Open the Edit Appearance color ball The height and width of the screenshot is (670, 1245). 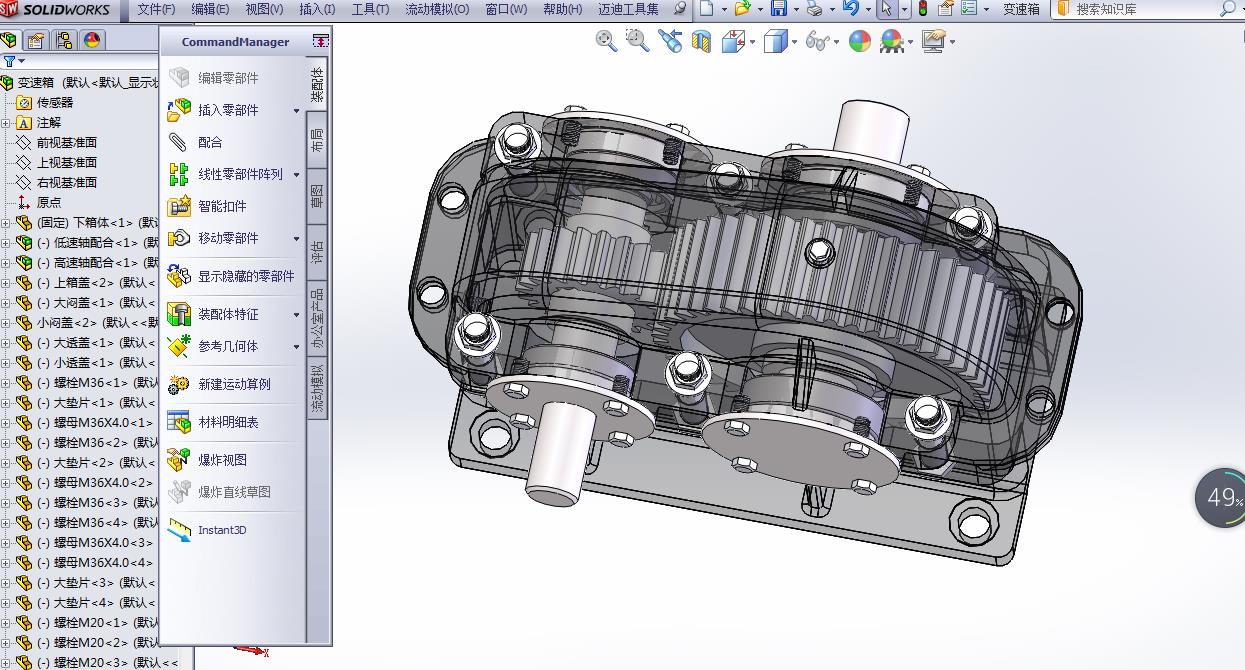[x=859, y=41]
